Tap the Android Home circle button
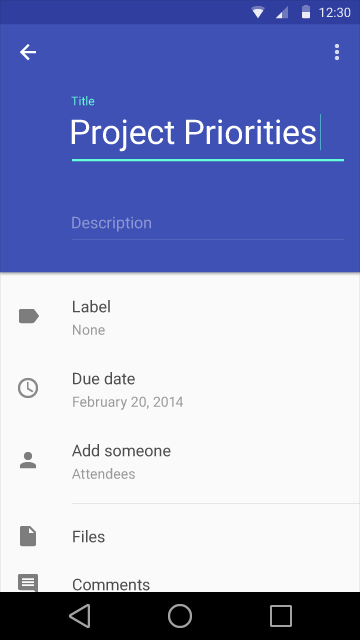The width and height of the screenshot is (360, 640). pos(180,616)
